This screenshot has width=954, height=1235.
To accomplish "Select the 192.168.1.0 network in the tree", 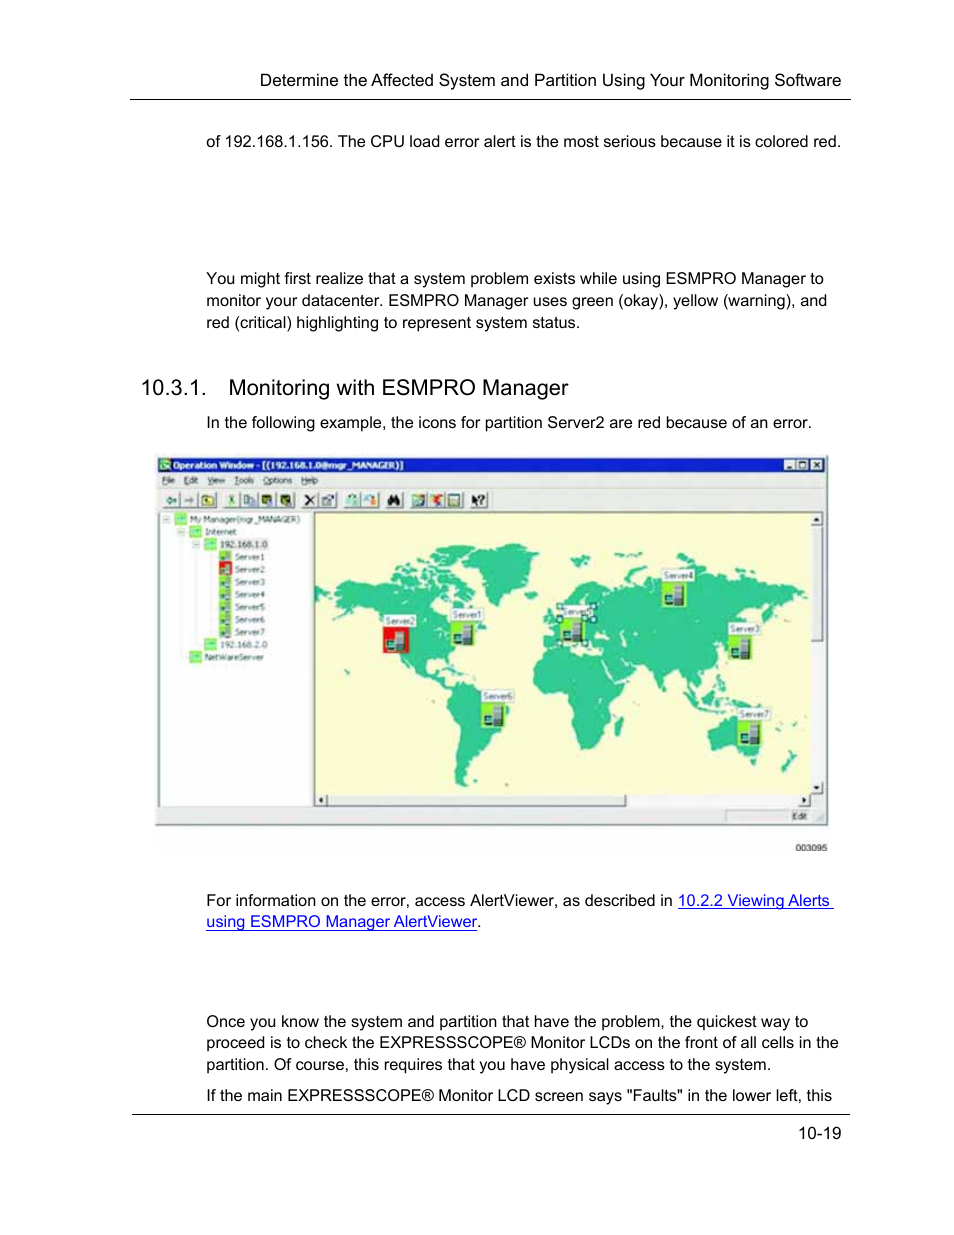I will (x=243, y=544).
